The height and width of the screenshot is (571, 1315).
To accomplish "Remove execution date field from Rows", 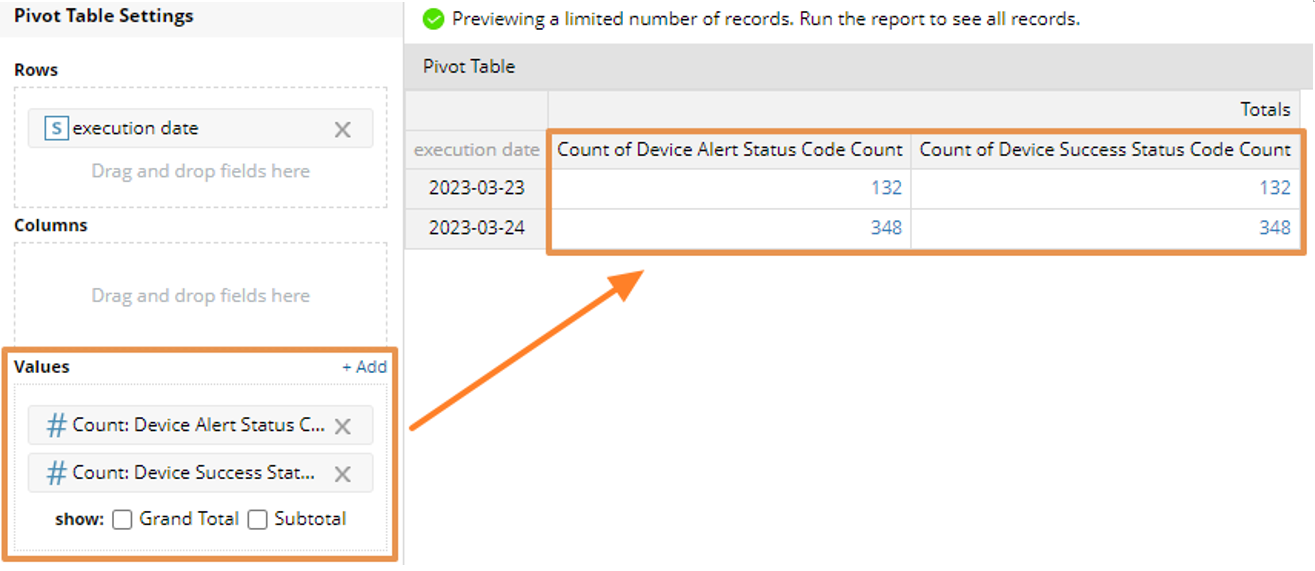I will point(342,129).
